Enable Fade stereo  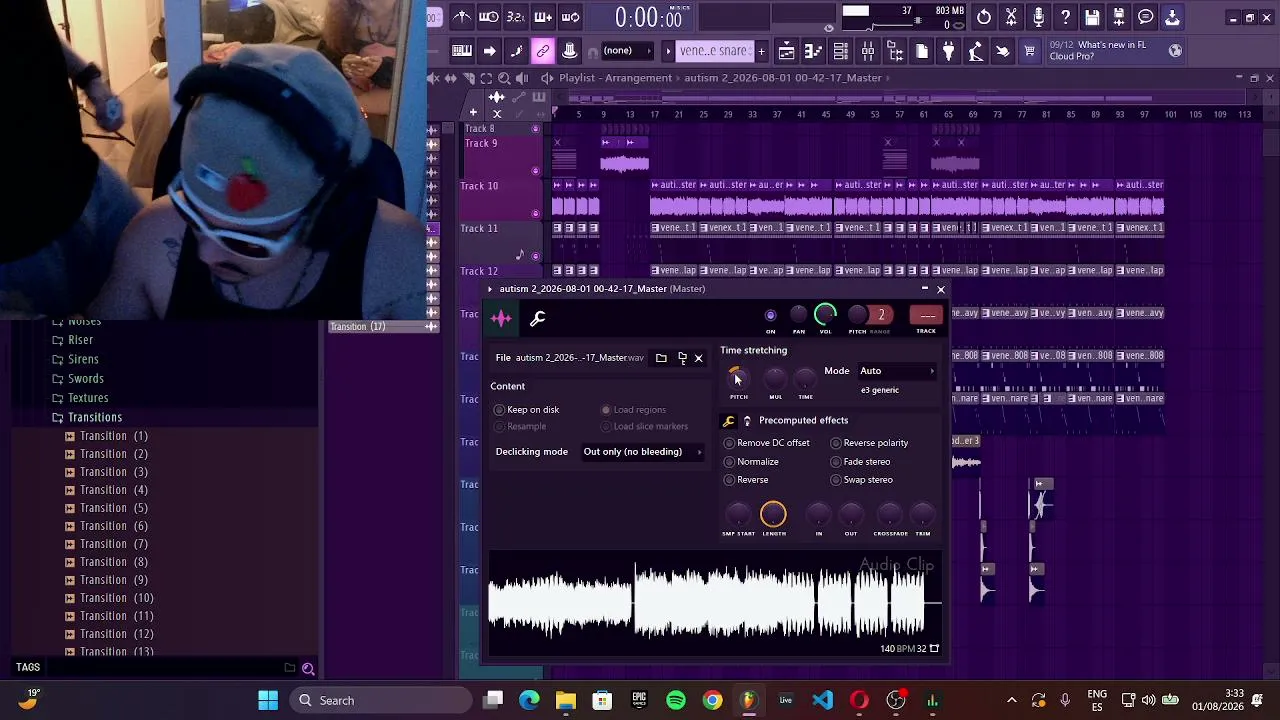tap(860, 462)
